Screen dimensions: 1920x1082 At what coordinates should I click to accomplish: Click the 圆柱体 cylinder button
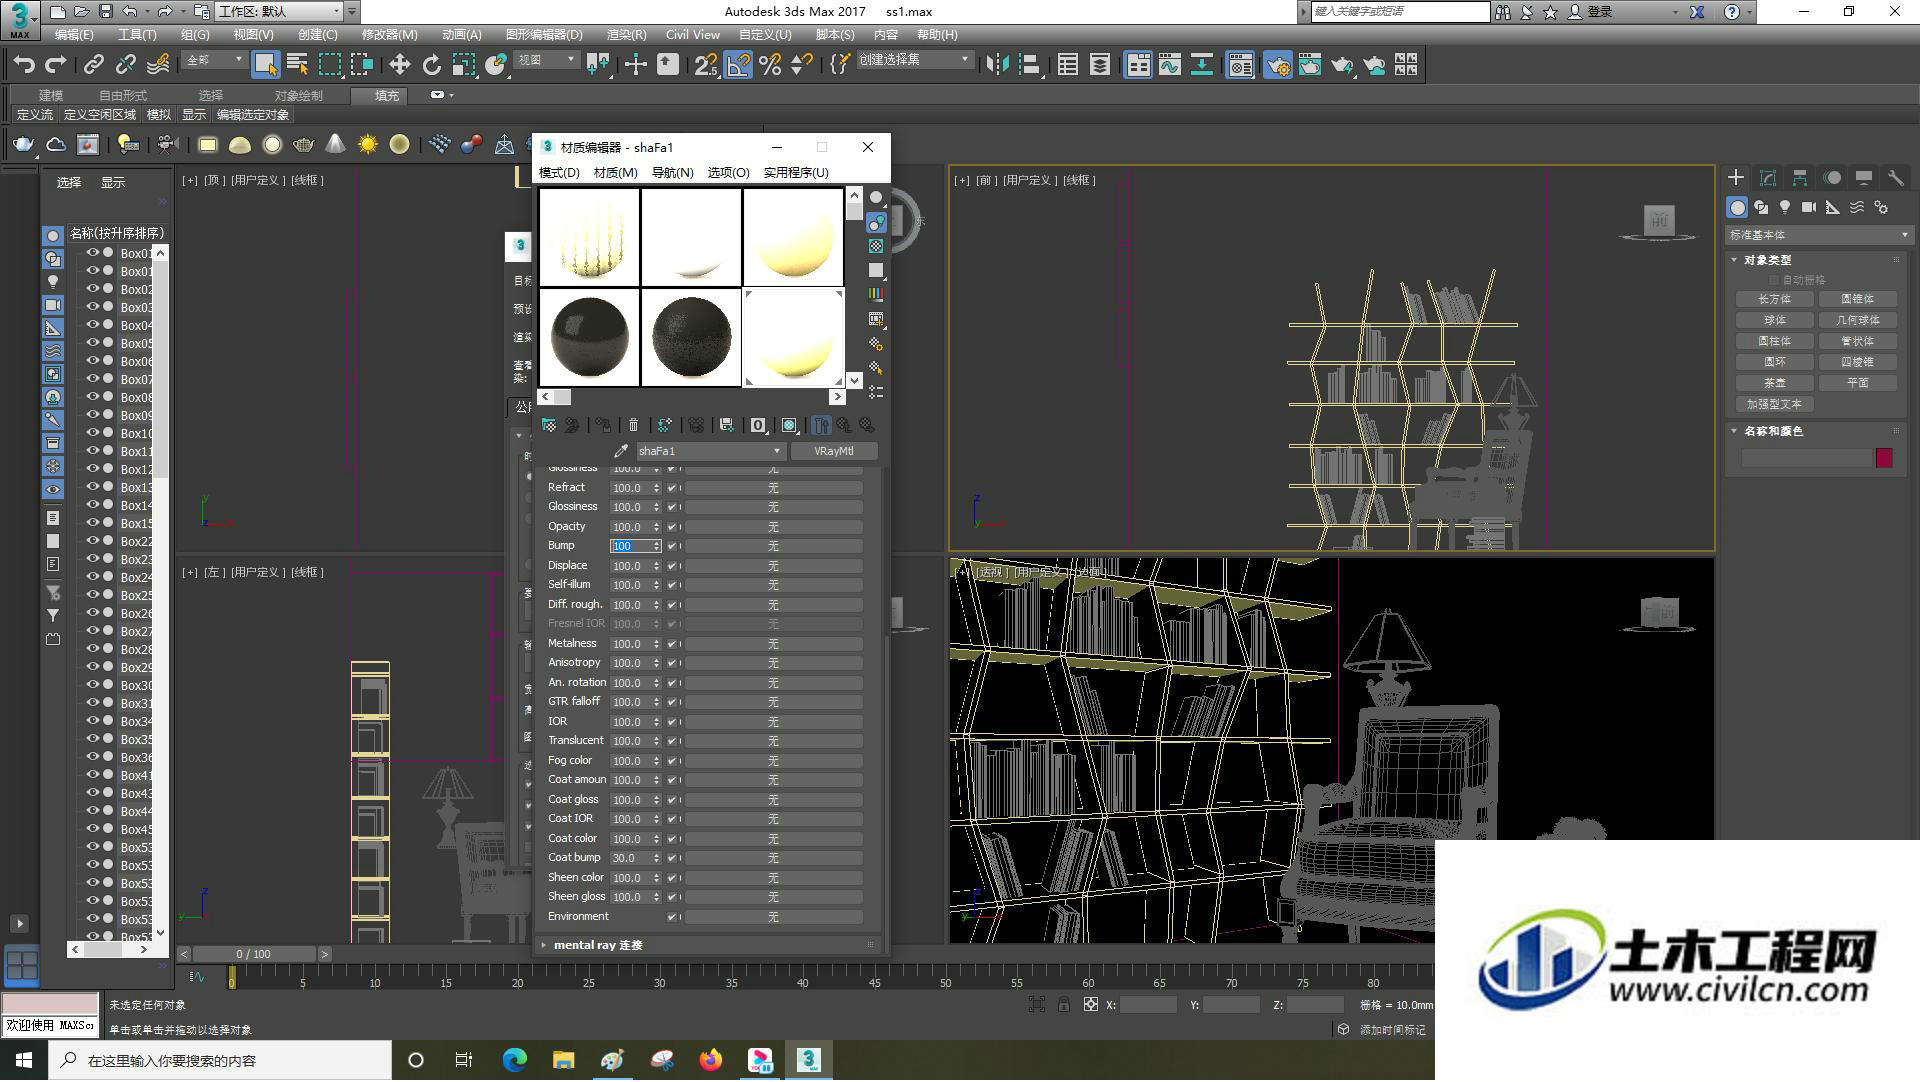(1775, 341)
